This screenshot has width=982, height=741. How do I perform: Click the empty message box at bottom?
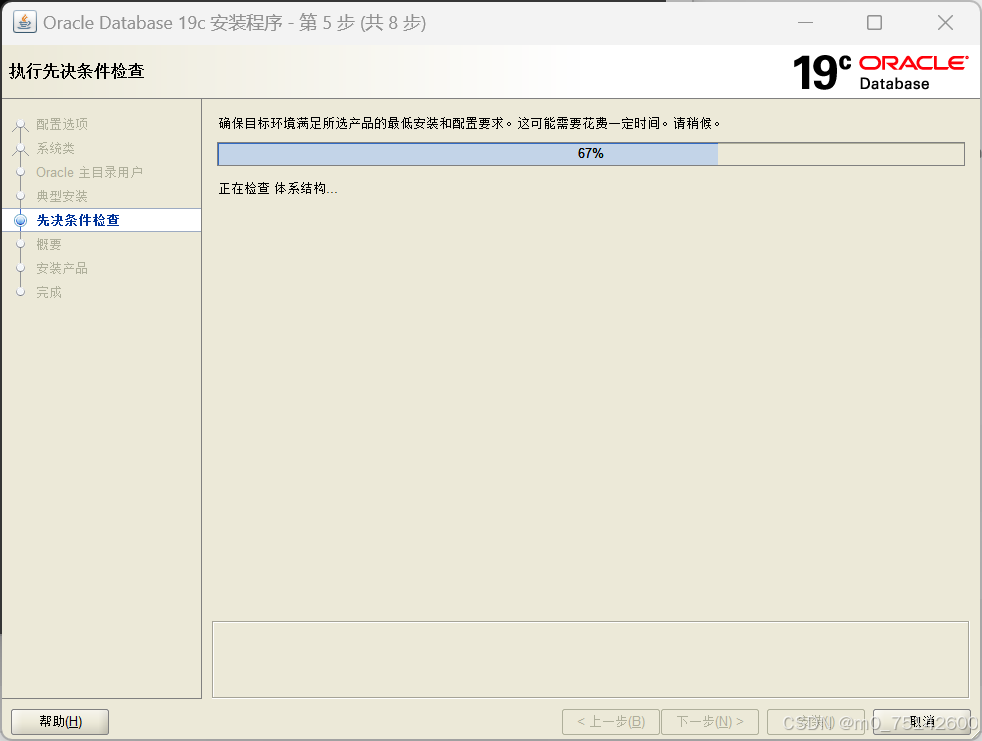590,660
